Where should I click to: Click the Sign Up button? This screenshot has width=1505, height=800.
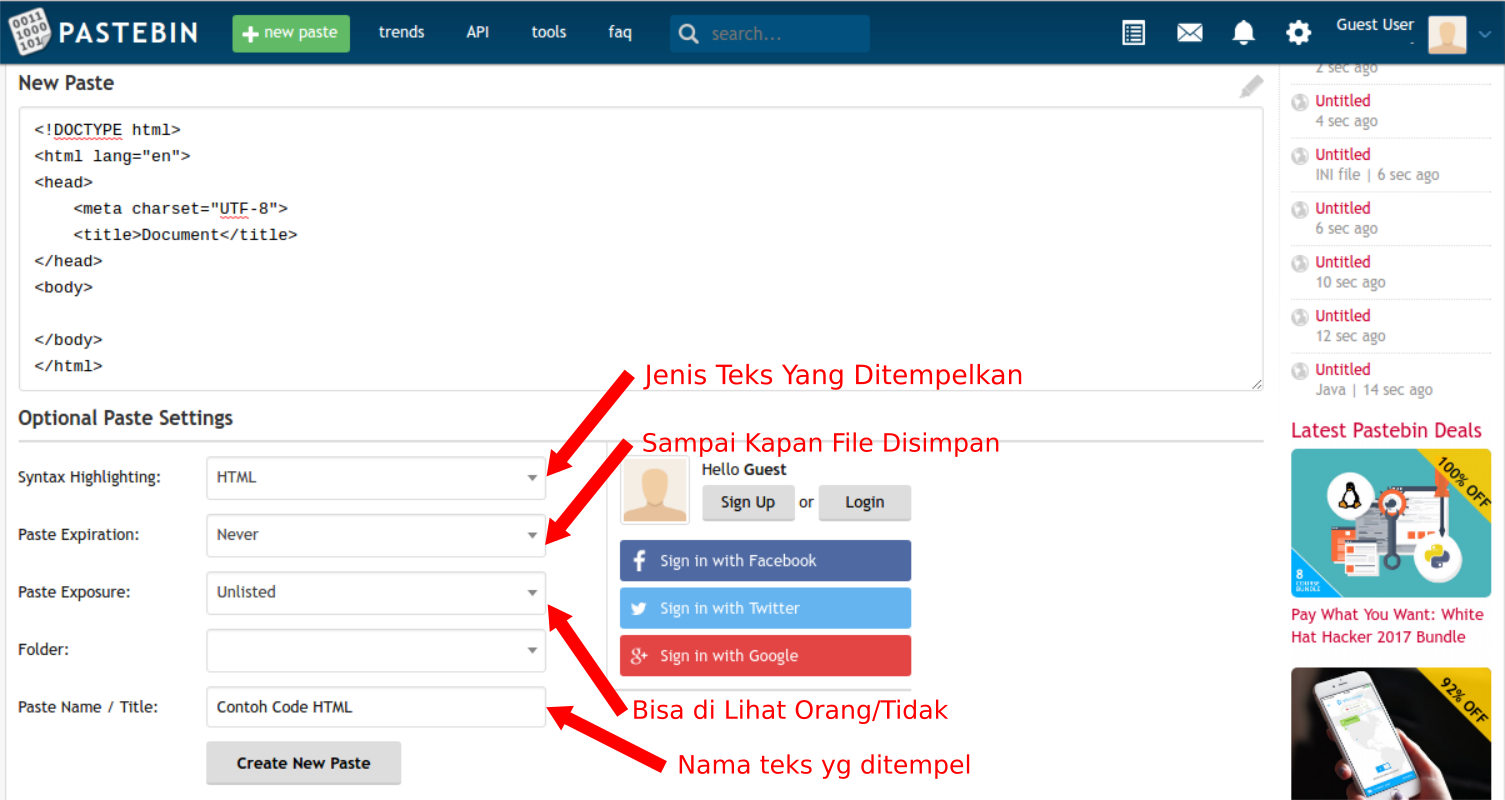[748, 502]
